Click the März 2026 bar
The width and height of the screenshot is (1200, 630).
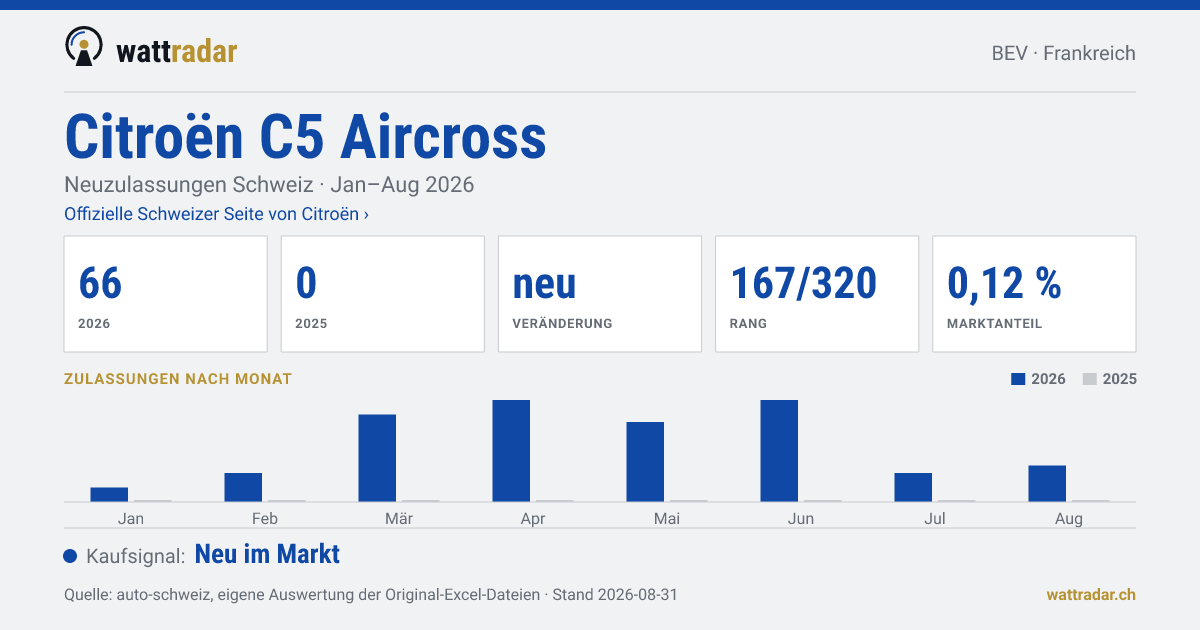377,458
